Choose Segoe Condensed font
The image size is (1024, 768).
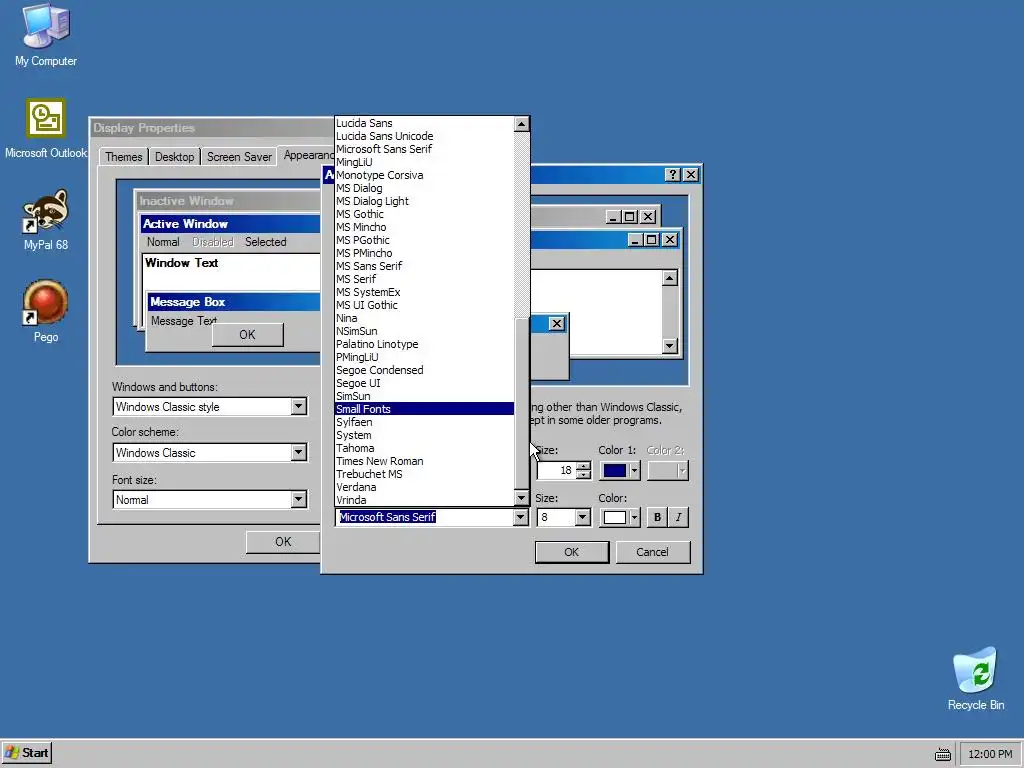[x=424, y=370]
